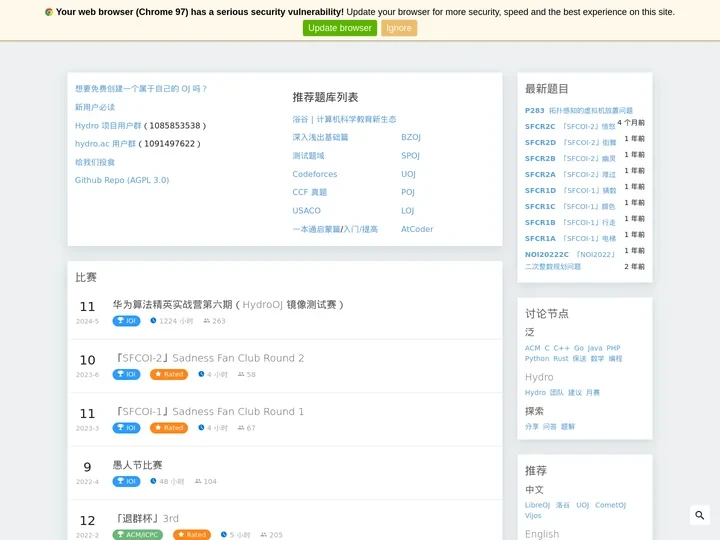Open contest SFCOI-2 Sadness Fan Club Round 2
Screen dimensions: 720x540
(210, 358)
